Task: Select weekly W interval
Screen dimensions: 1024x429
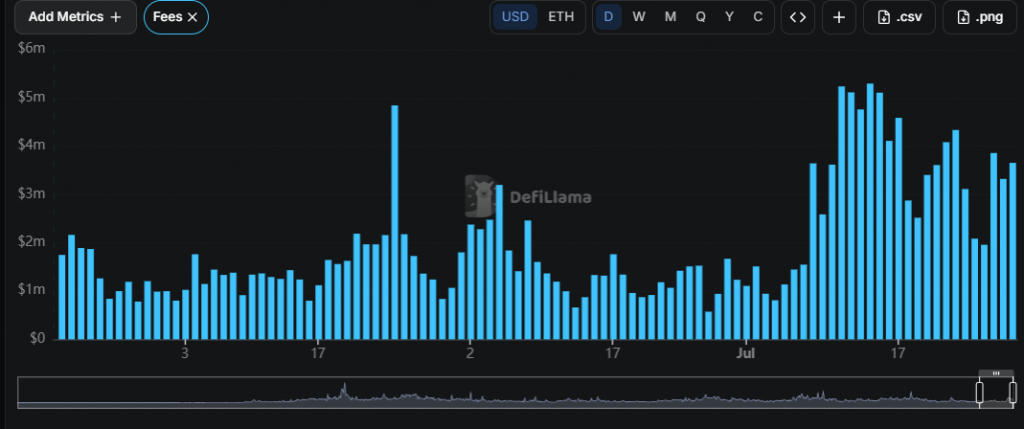Action: coord(639,17)
